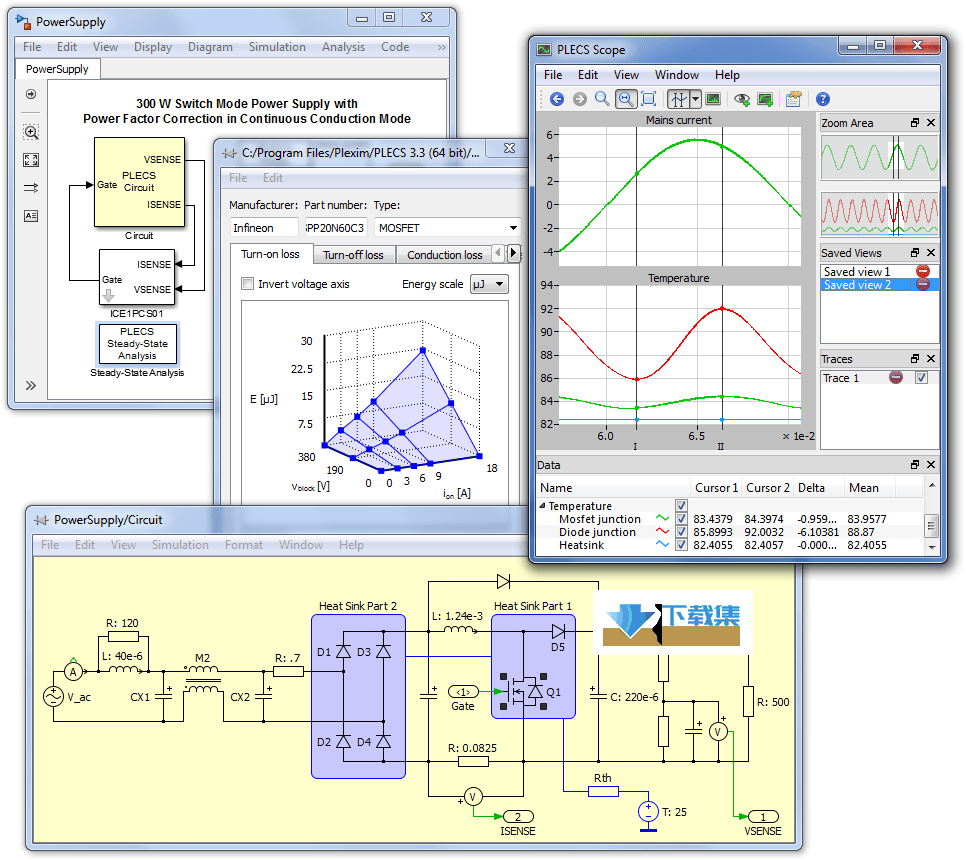Select the Turn-on loss tab
The width and height of the screenshot is (966, 860).
270,254
